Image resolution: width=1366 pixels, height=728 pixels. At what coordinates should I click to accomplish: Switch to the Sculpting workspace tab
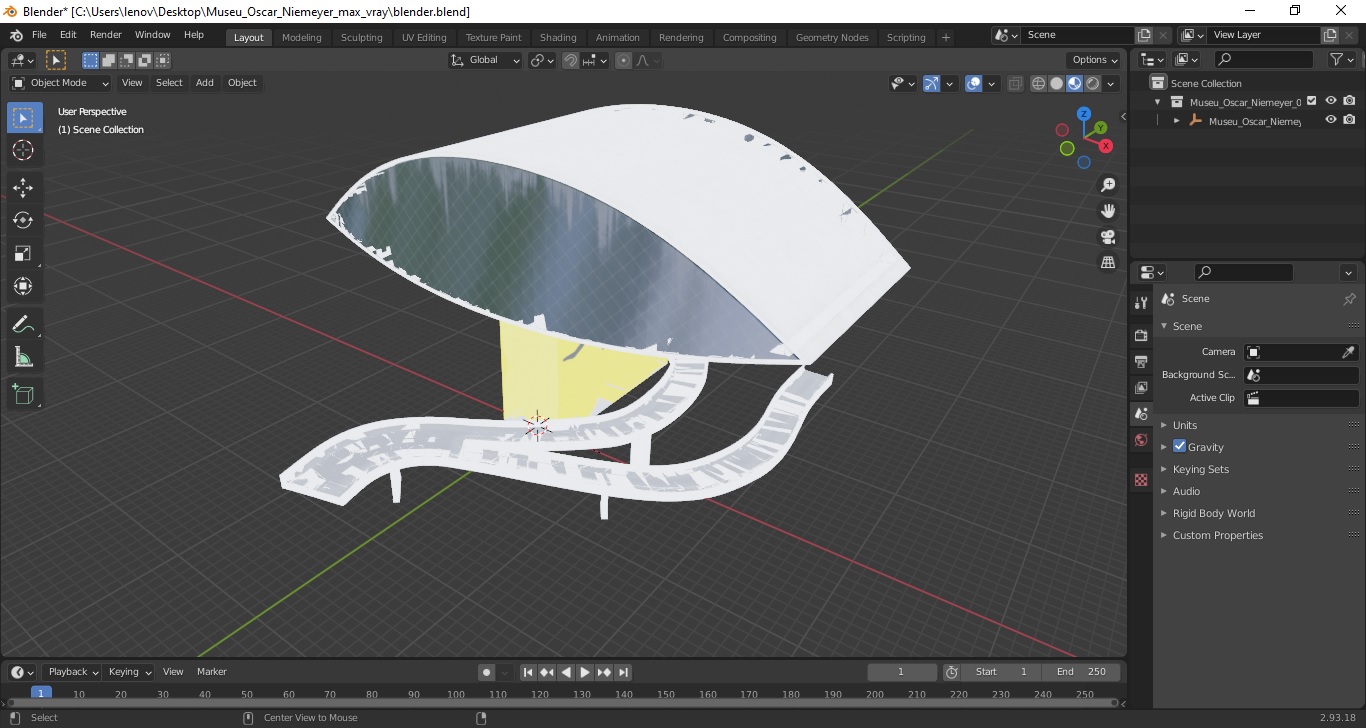[362, 38]
